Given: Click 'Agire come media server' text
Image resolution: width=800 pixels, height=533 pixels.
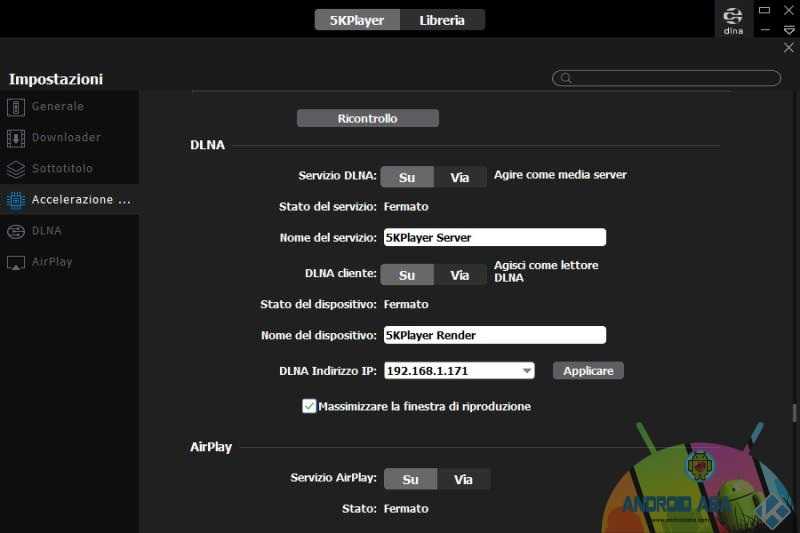Looking at the screenshot, I should [x=560, y=174].
